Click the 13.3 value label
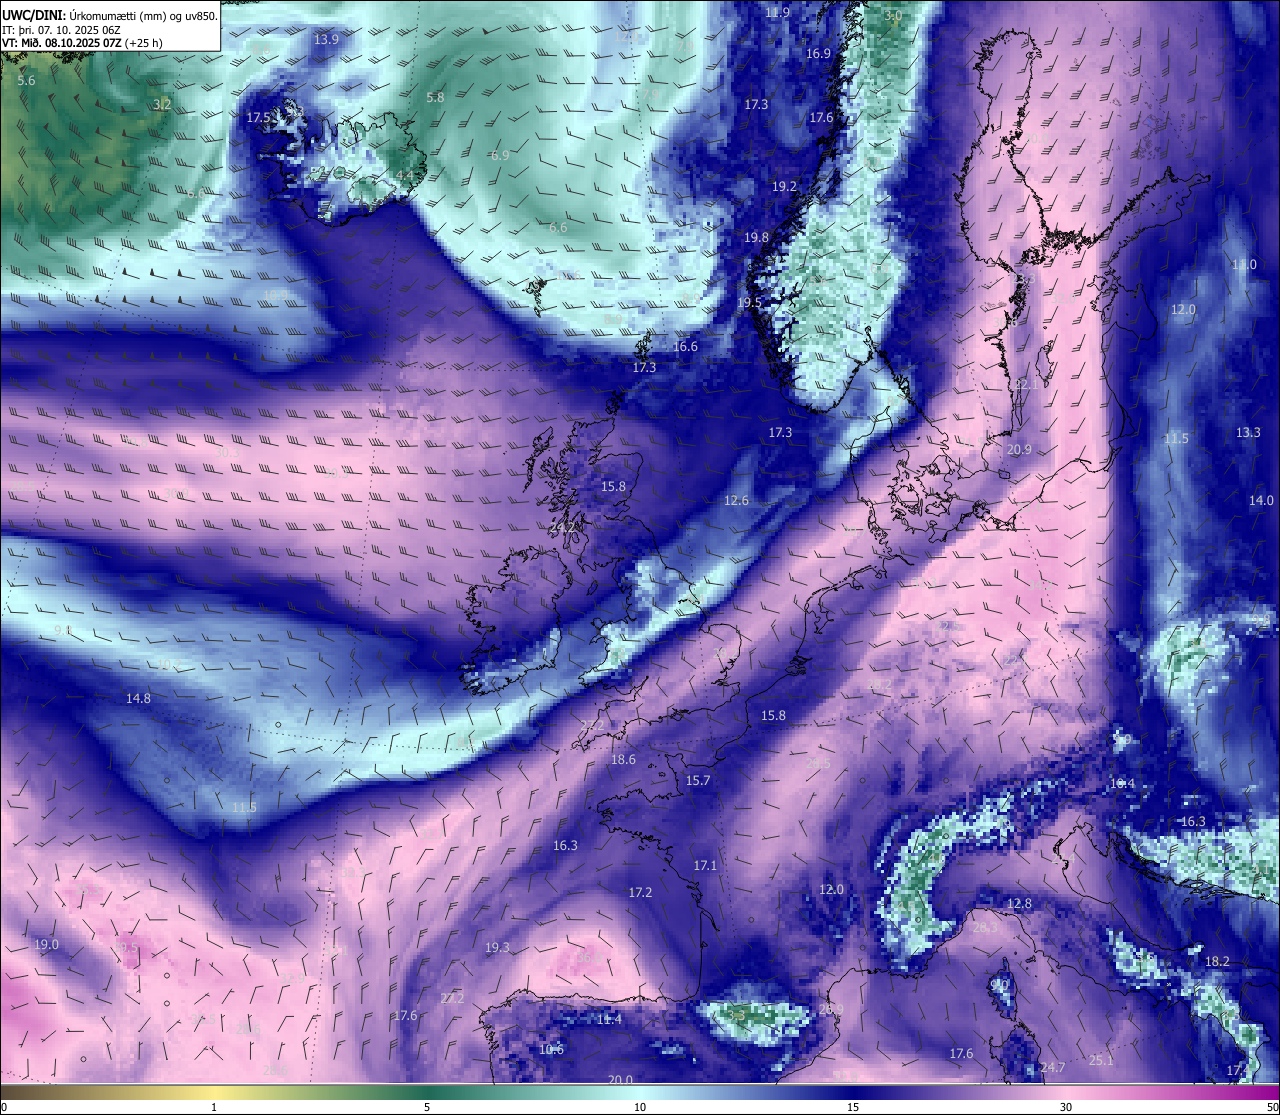 [1248, 433]
